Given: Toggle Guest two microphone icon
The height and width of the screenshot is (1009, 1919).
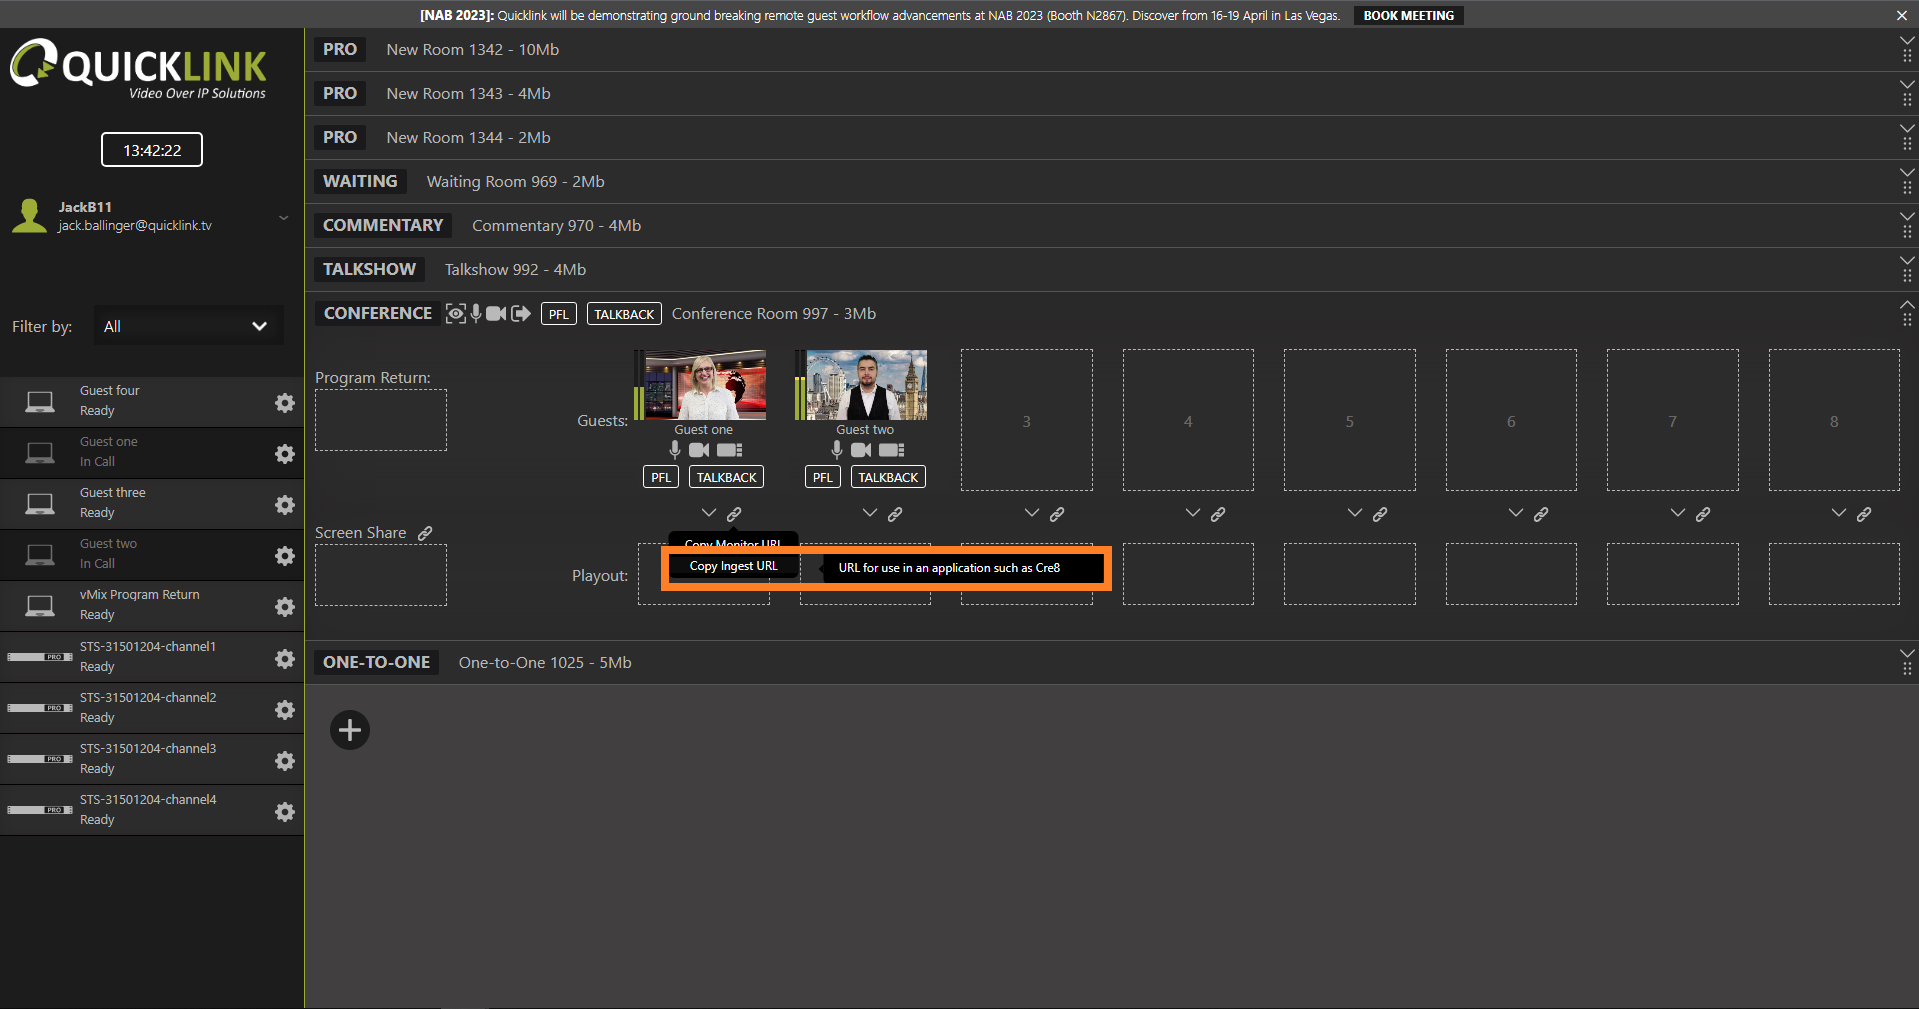Looking at the screenshot, I should [837, 450].
